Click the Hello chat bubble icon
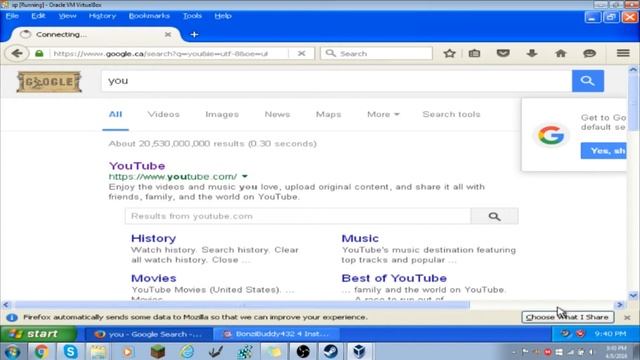 [589, 53]
